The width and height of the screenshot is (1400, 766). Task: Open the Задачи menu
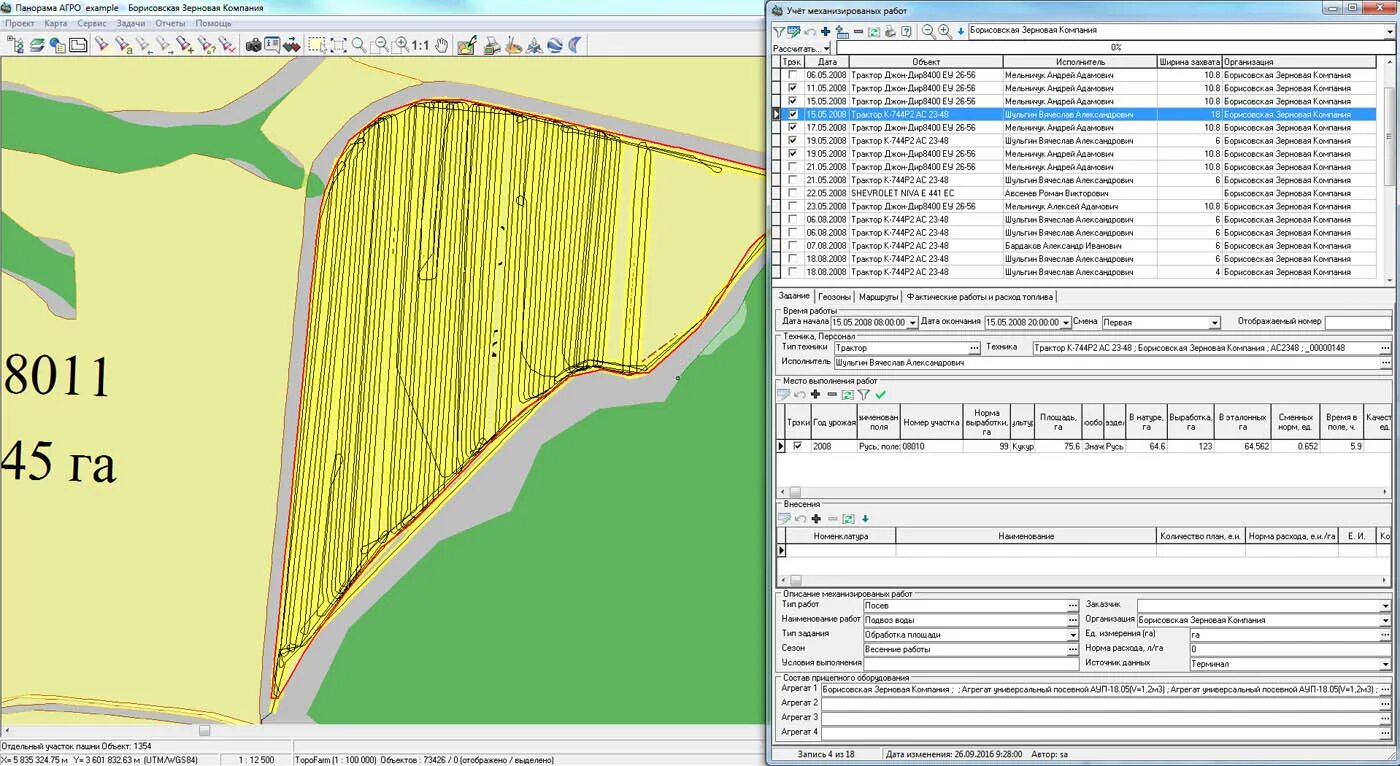pos(130,22)
